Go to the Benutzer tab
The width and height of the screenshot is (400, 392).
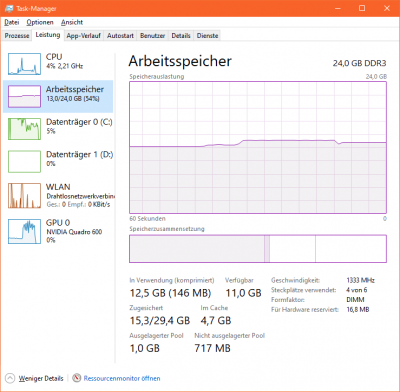tap(152, 36)
